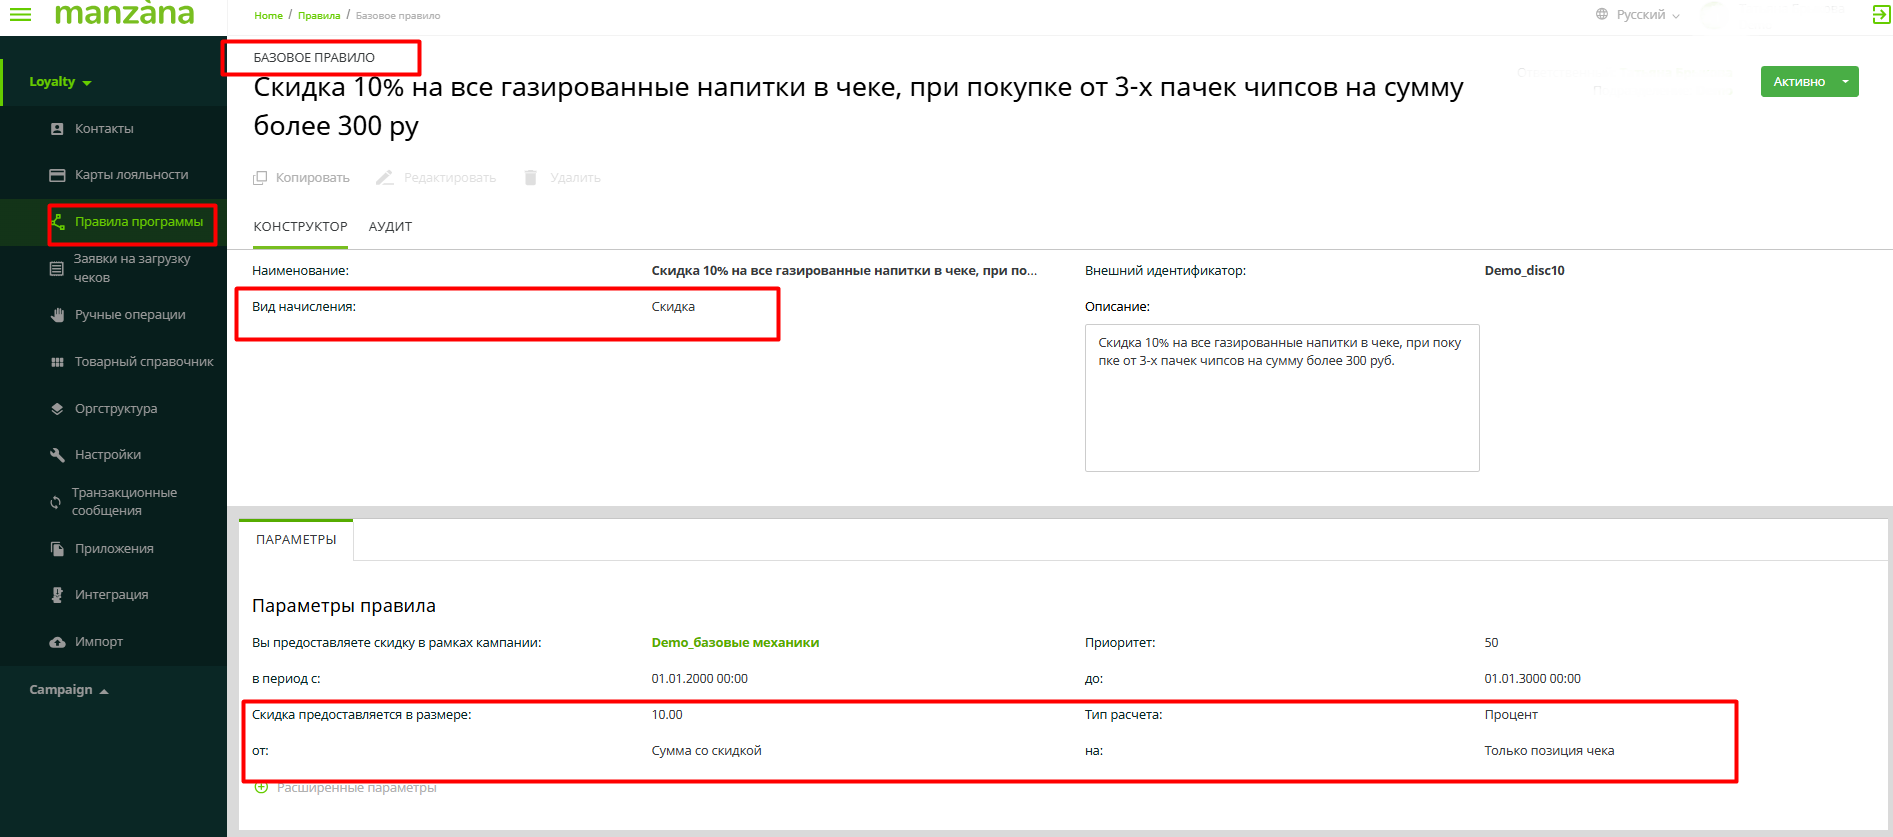
Task: Collapse the Loyalty sidebar section
Action: point(60,82)
